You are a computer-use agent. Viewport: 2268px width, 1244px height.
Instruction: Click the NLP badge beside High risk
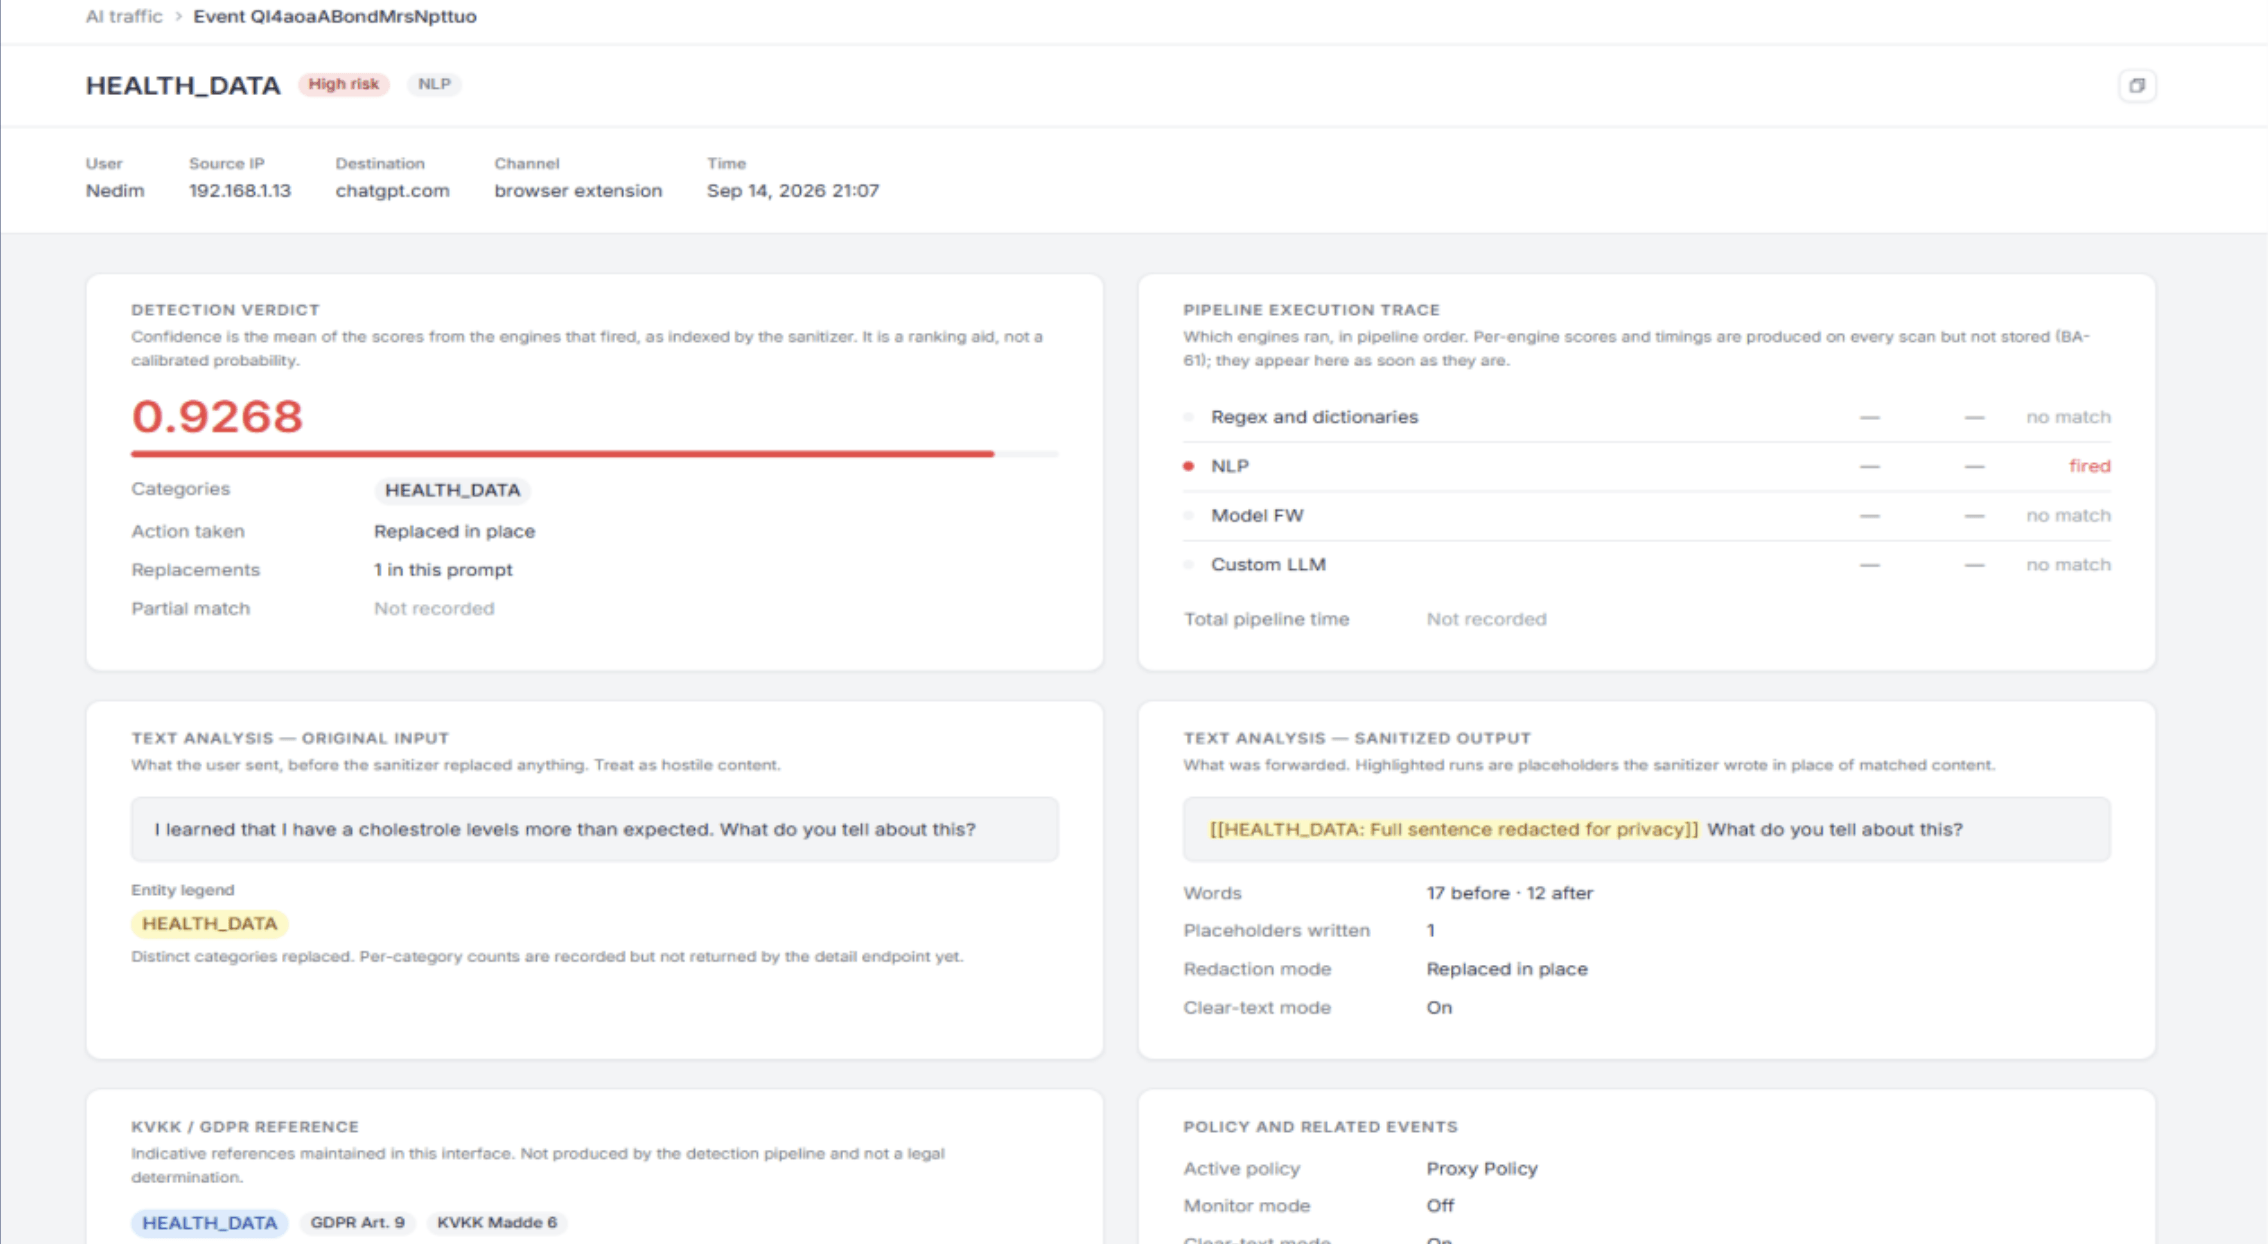pyautogui.click(x=434, y=84)
